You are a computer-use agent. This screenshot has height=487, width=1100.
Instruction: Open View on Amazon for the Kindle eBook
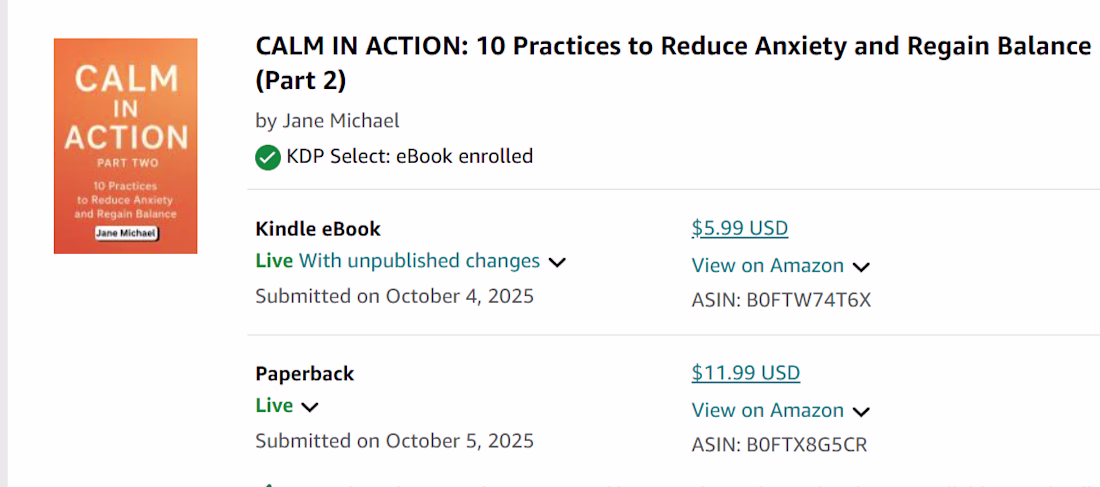coord(767,266)
